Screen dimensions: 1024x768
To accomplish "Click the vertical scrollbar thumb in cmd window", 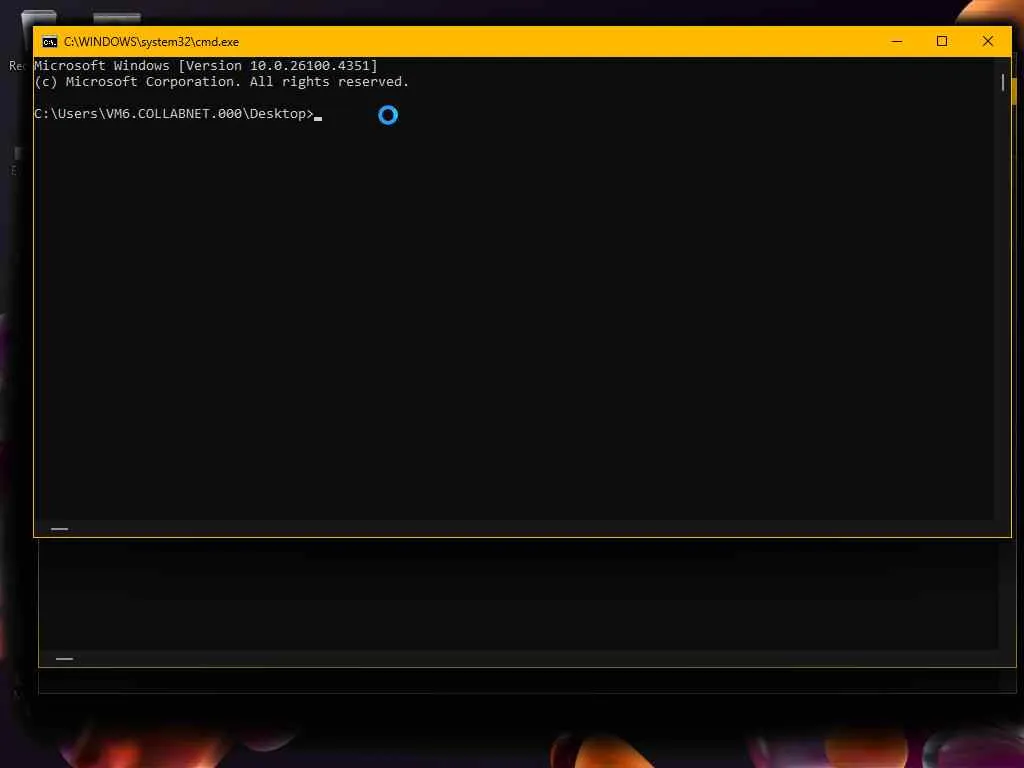I will click(1003, 82).
